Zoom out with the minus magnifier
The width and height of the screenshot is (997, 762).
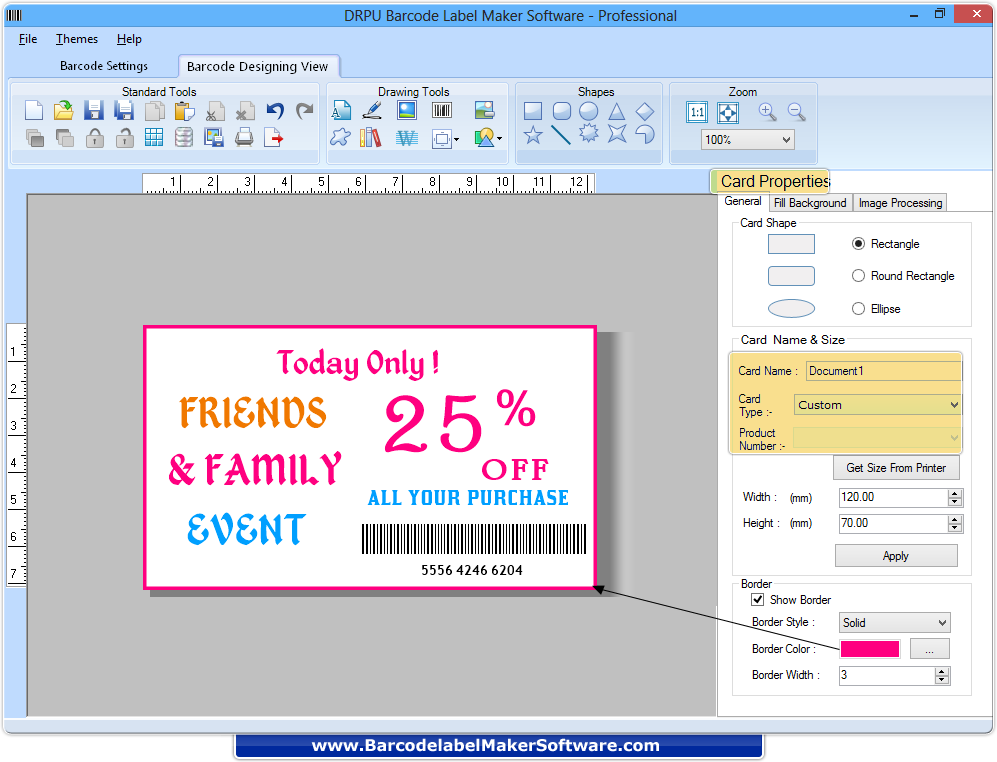point(797,112)
